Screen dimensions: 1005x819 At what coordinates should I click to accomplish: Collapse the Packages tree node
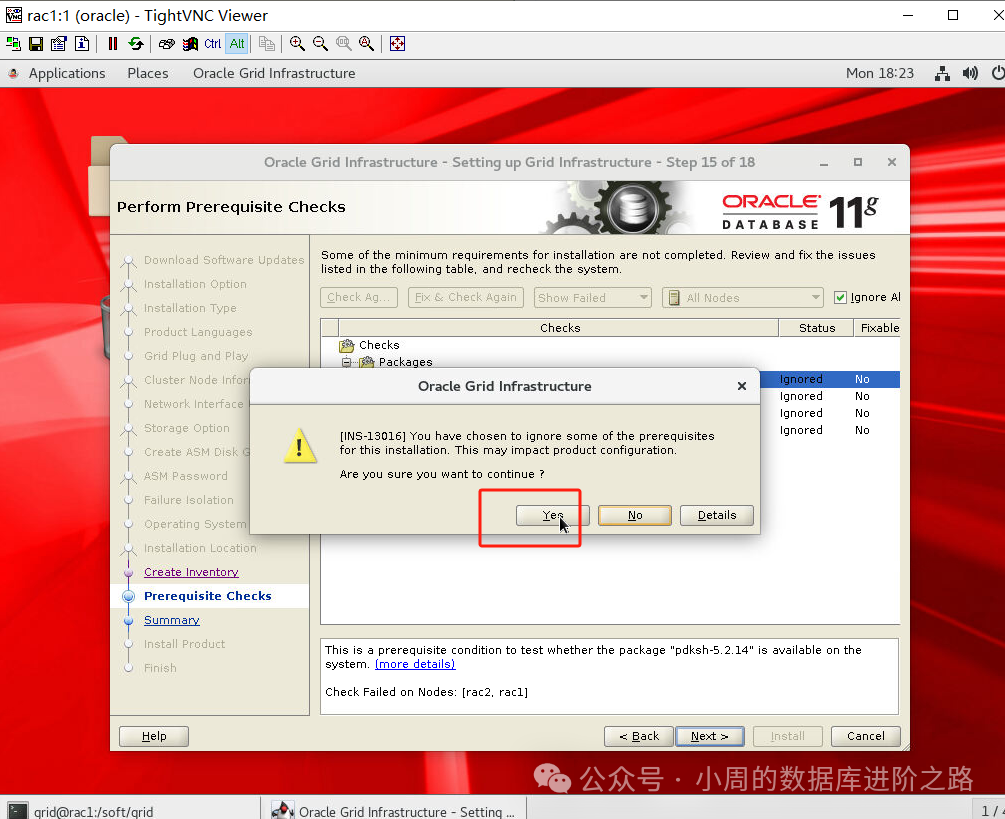point(346,362)
